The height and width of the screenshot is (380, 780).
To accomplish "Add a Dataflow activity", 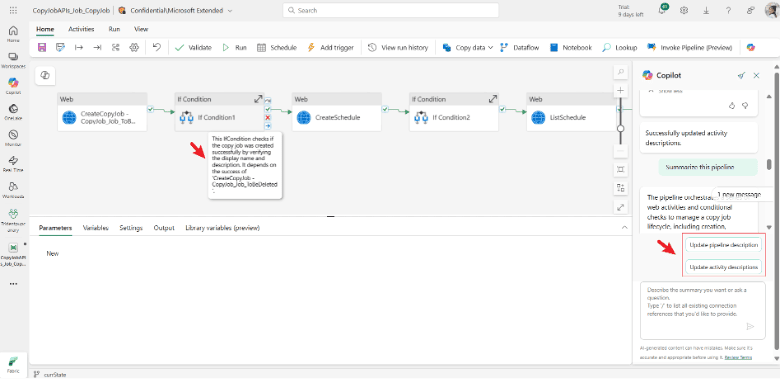I will pyautogui.click(x=519, y=48).
